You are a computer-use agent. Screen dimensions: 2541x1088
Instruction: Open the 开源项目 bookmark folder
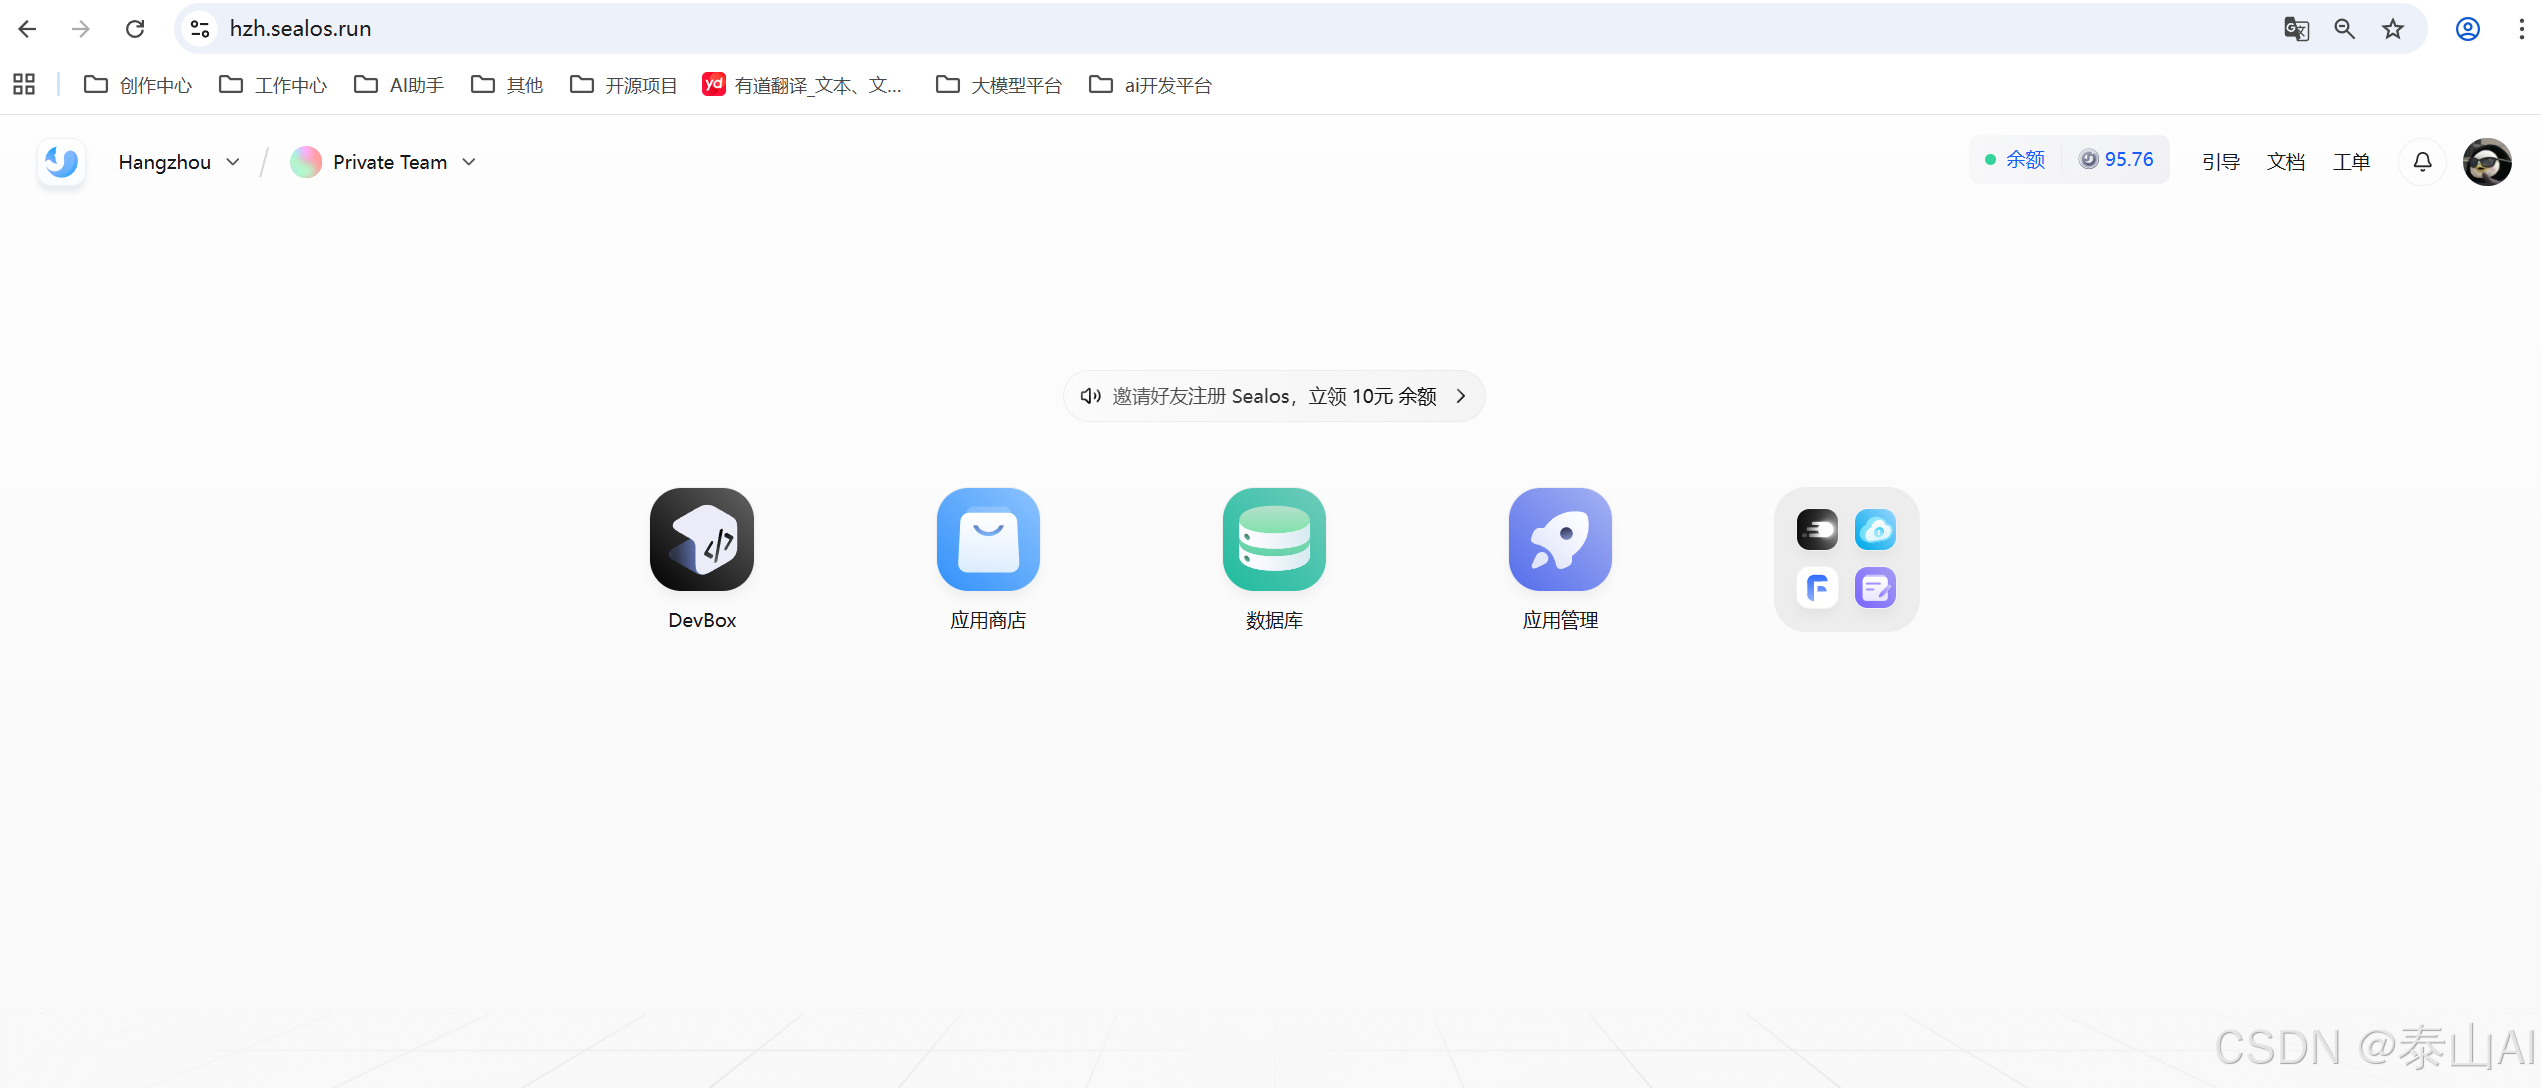click(x=623, y=85)
